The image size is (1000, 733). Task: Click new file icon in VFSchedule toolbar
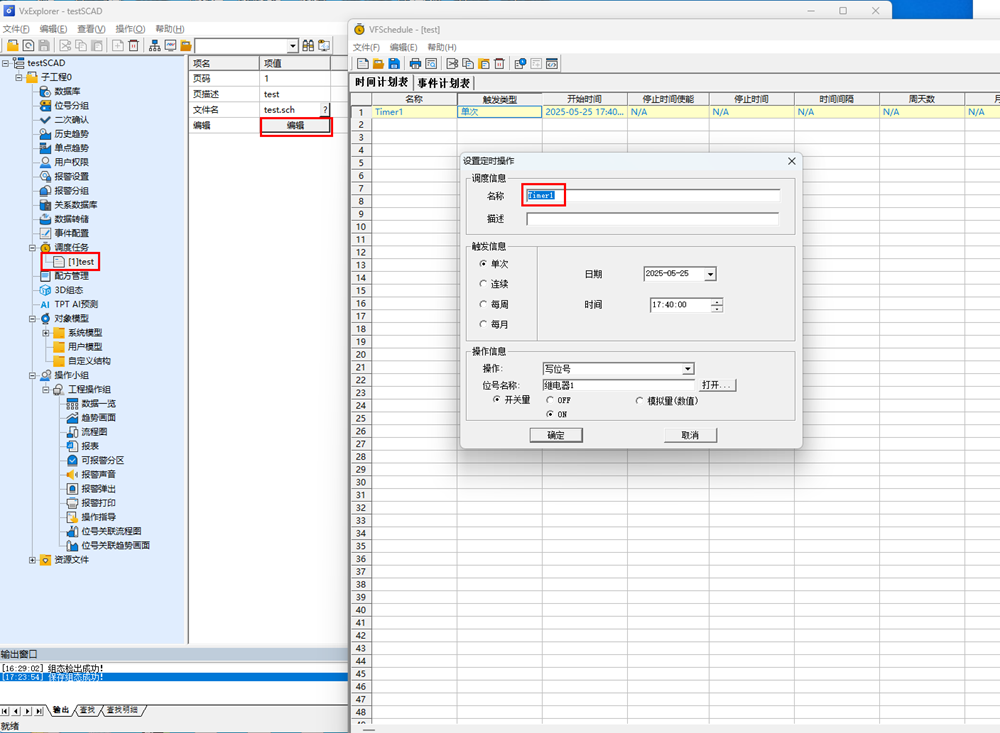[x=363, y=63]
